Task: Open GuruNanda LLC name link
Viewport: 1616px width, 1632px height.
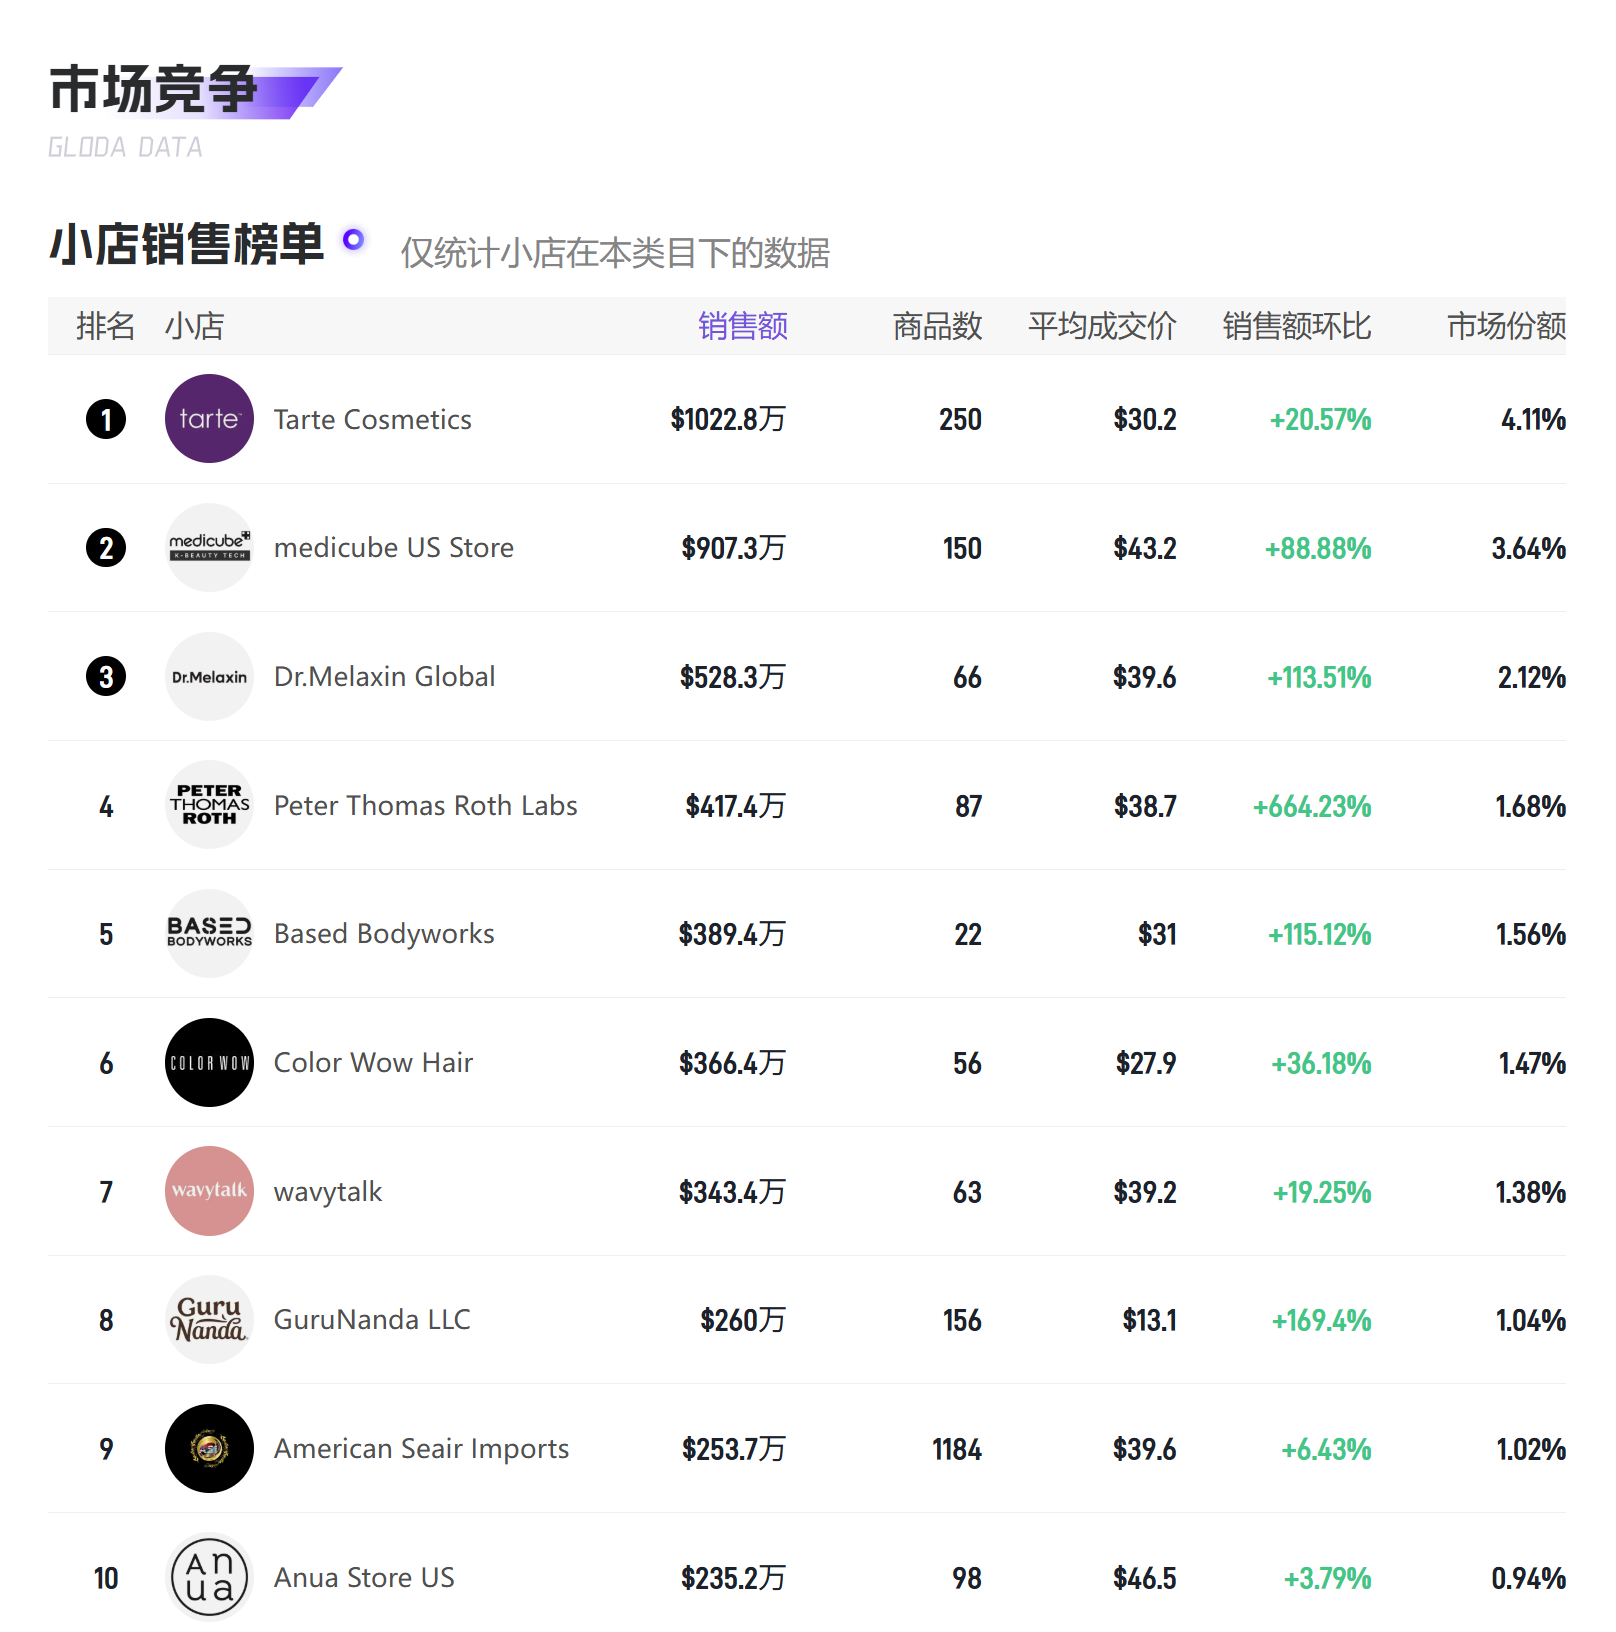Action: 372,1320
